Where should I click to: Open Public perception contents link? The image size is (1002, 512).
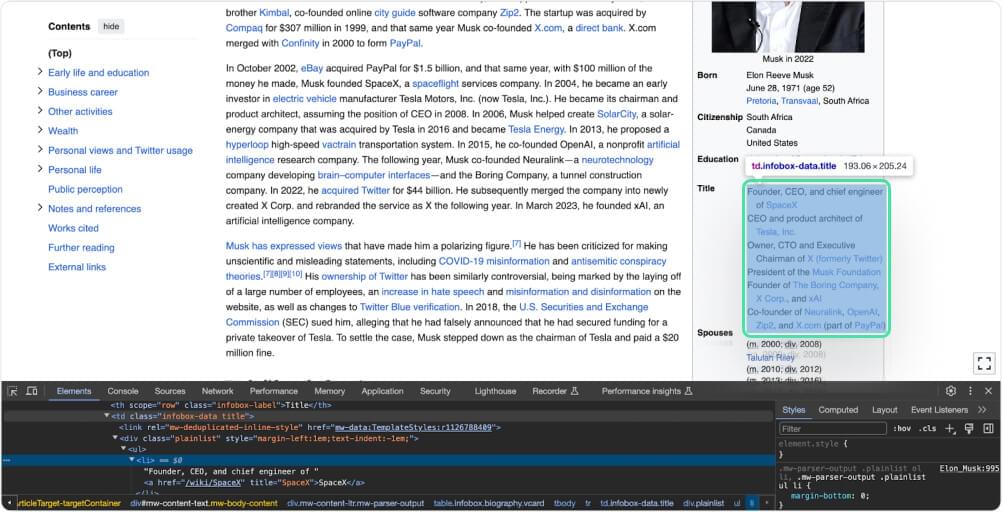[x=85, y=189]
